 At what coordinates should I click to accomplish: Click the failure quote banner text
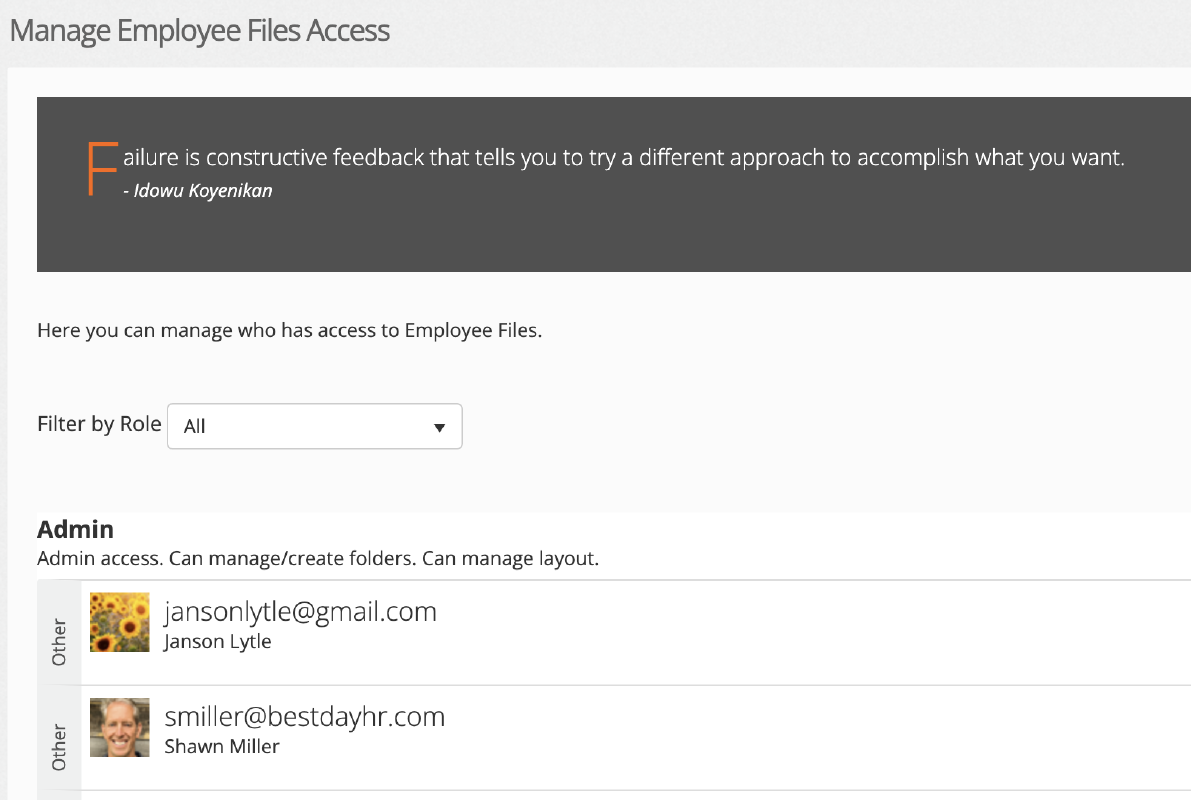tap(624, 157)
